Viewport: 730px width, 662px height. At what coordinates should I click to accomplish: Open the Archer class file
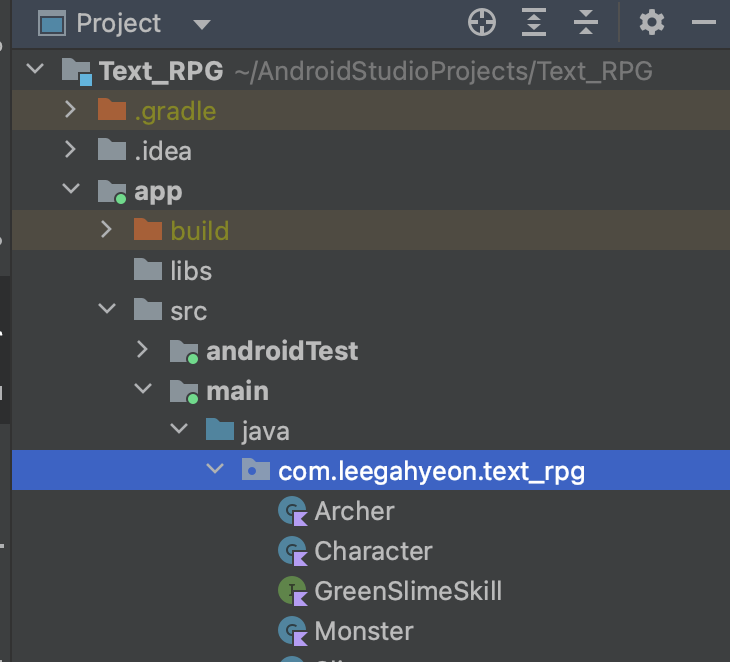(x=355, y=511)
